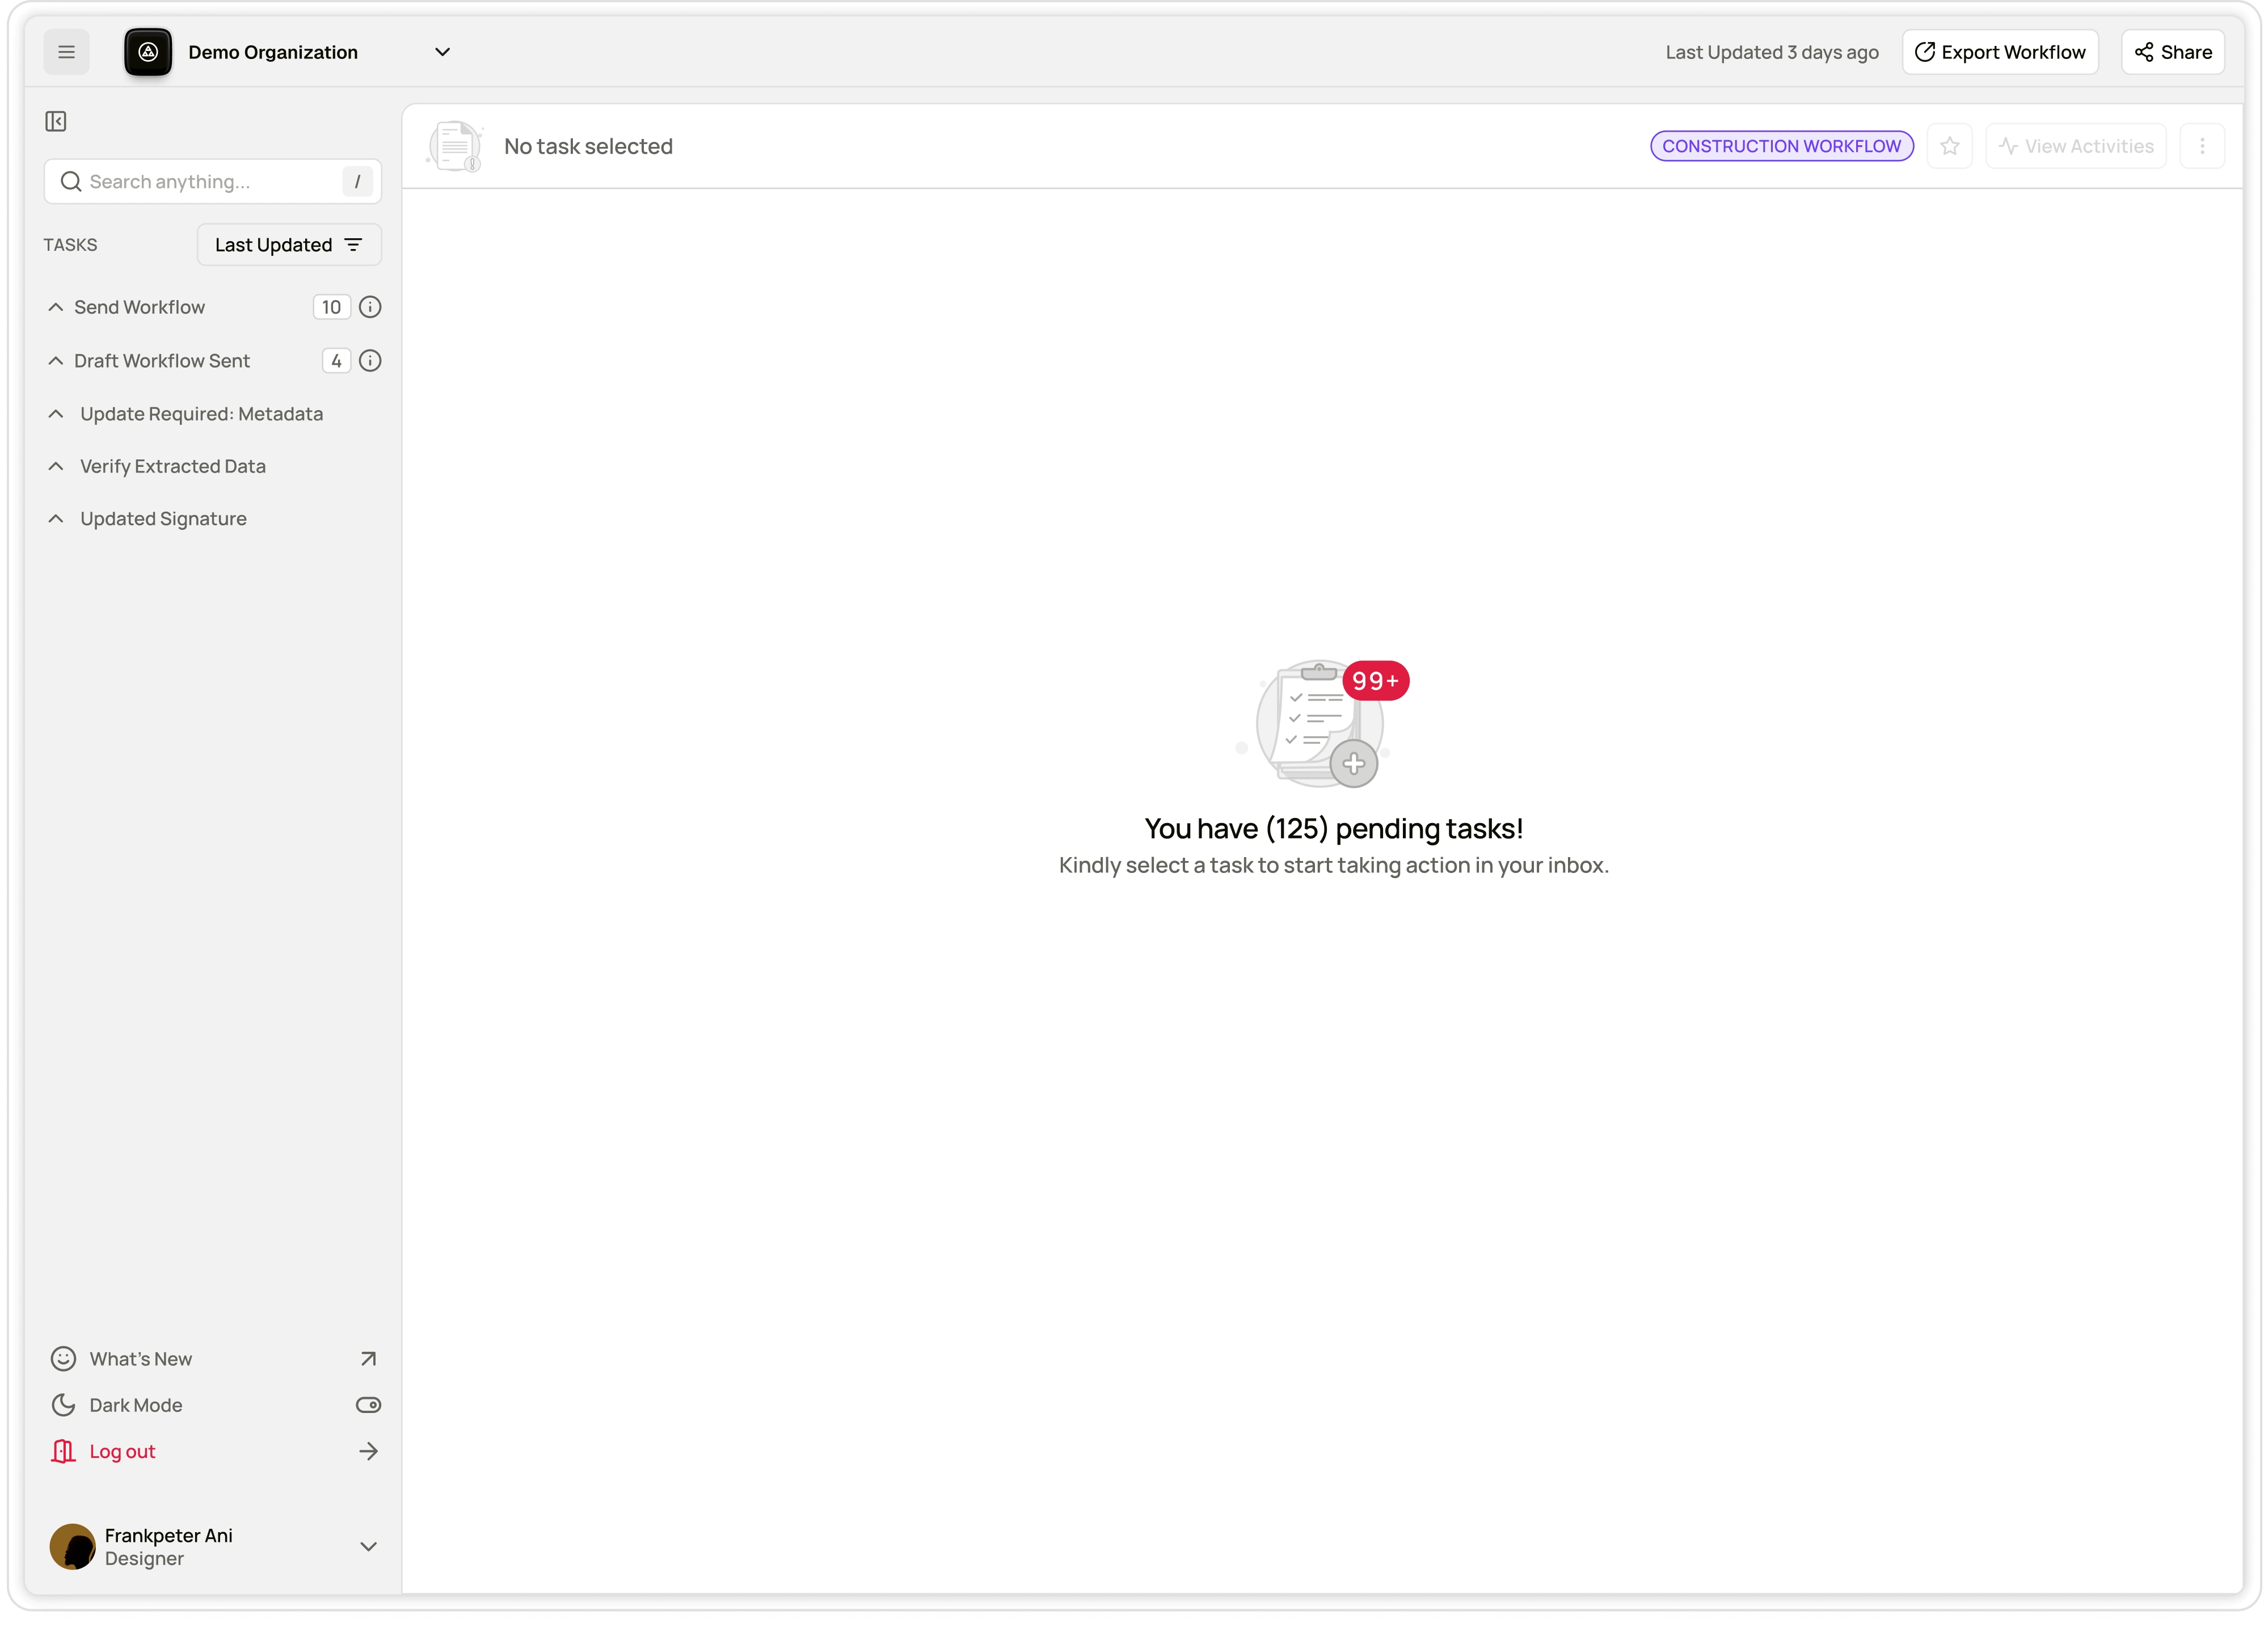
Task: Click the Export Workflow button
Action: (x=2000, y=52)
